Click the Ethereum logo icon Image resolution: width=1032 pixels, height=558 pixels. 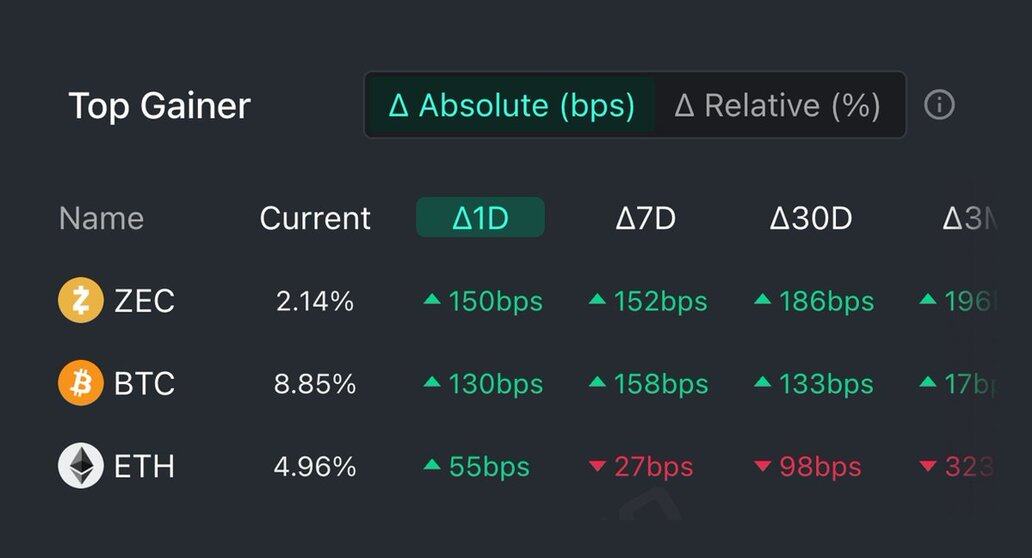81,466
